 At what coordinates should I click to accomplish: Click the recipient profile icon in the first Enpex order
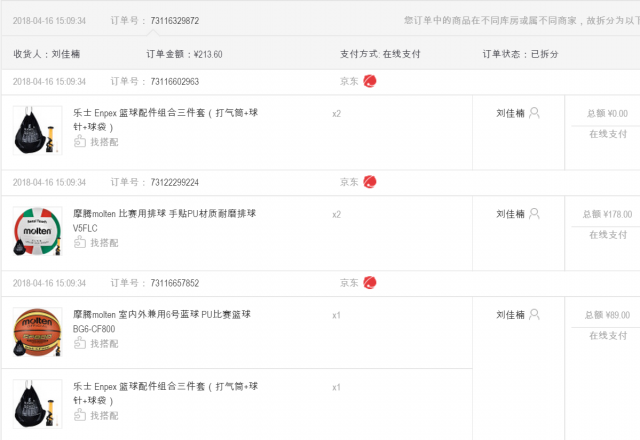(534, 113)
